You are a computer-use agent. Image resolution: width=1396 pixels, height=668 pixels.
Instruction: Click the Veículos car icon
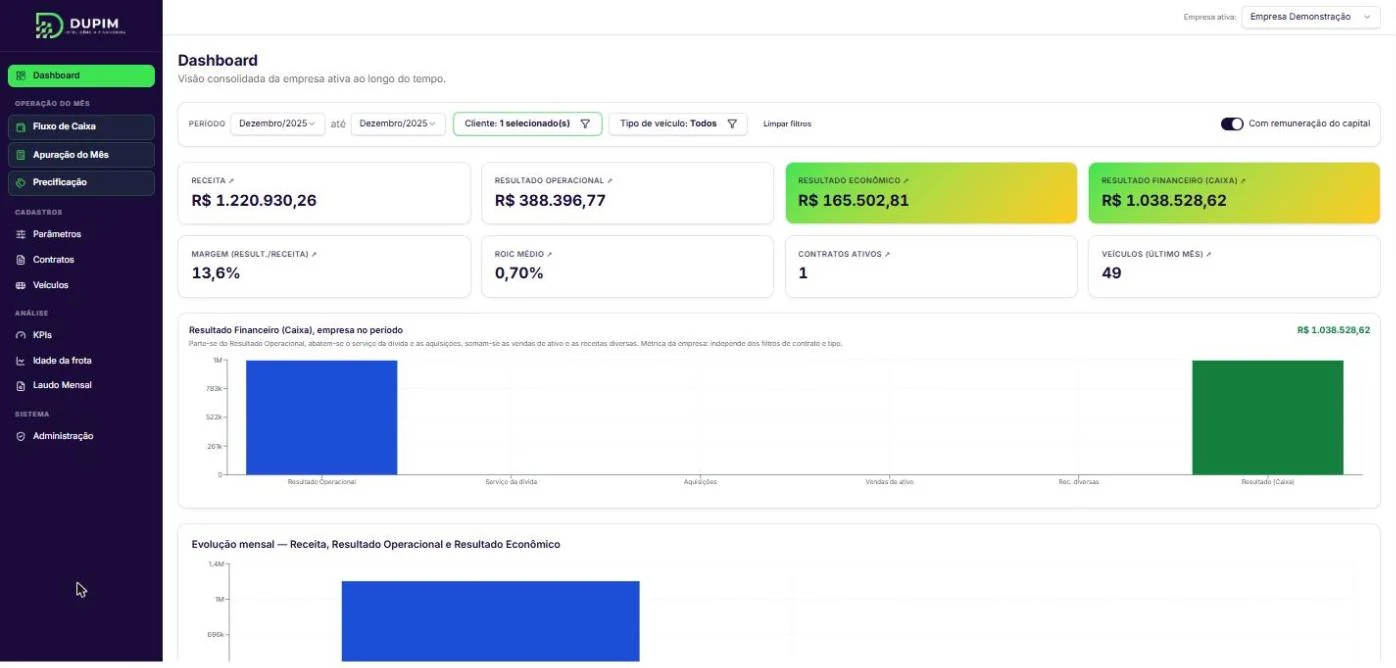pos(21,286)
